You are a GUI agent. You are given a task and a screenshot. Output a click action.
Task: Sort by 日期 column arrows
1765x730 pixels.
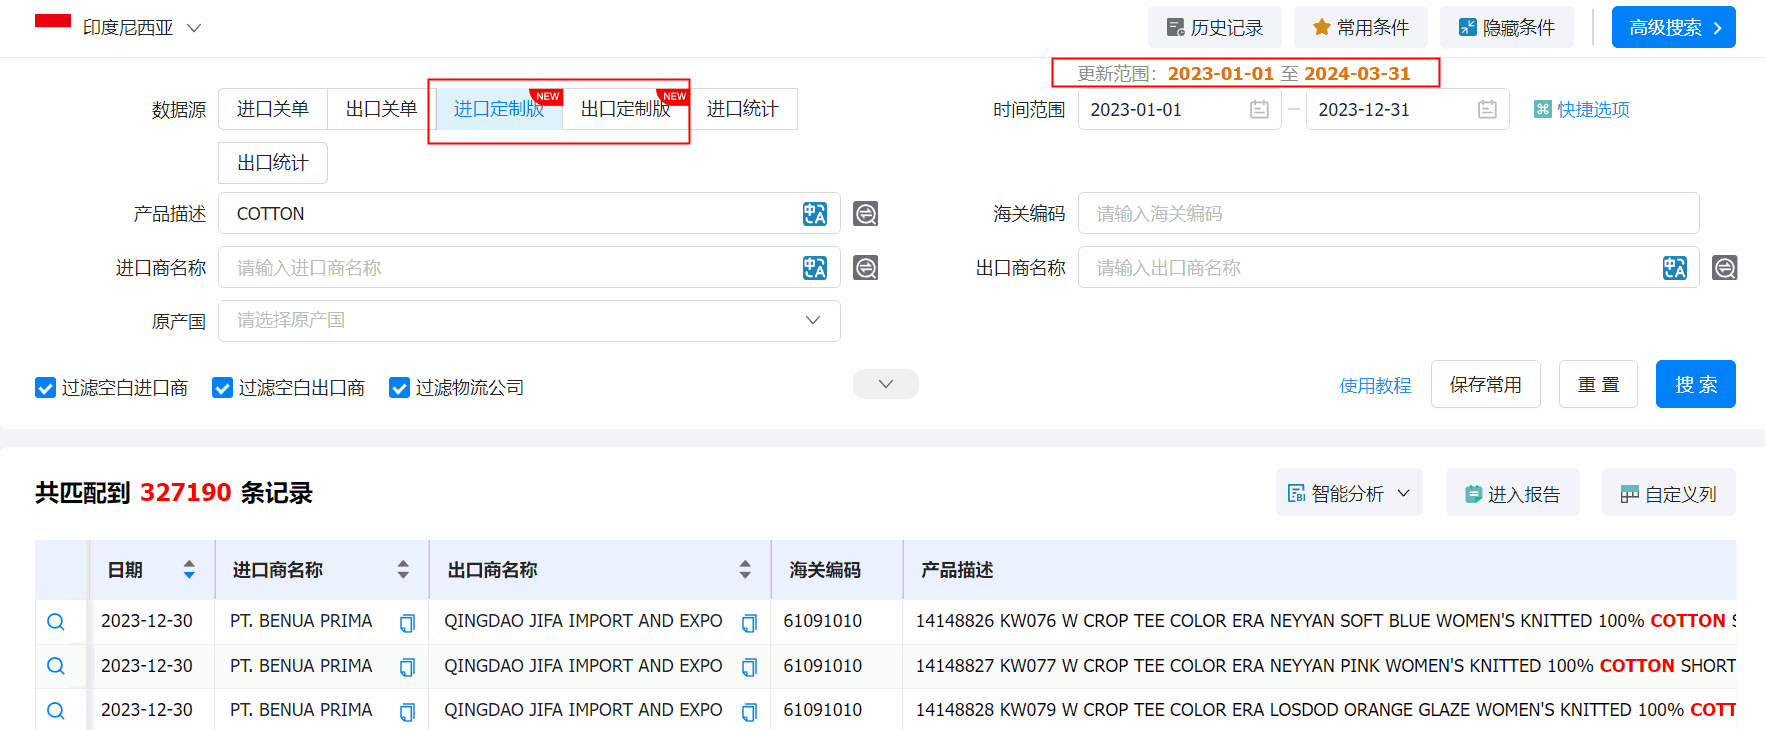click(x=189, y=570)
